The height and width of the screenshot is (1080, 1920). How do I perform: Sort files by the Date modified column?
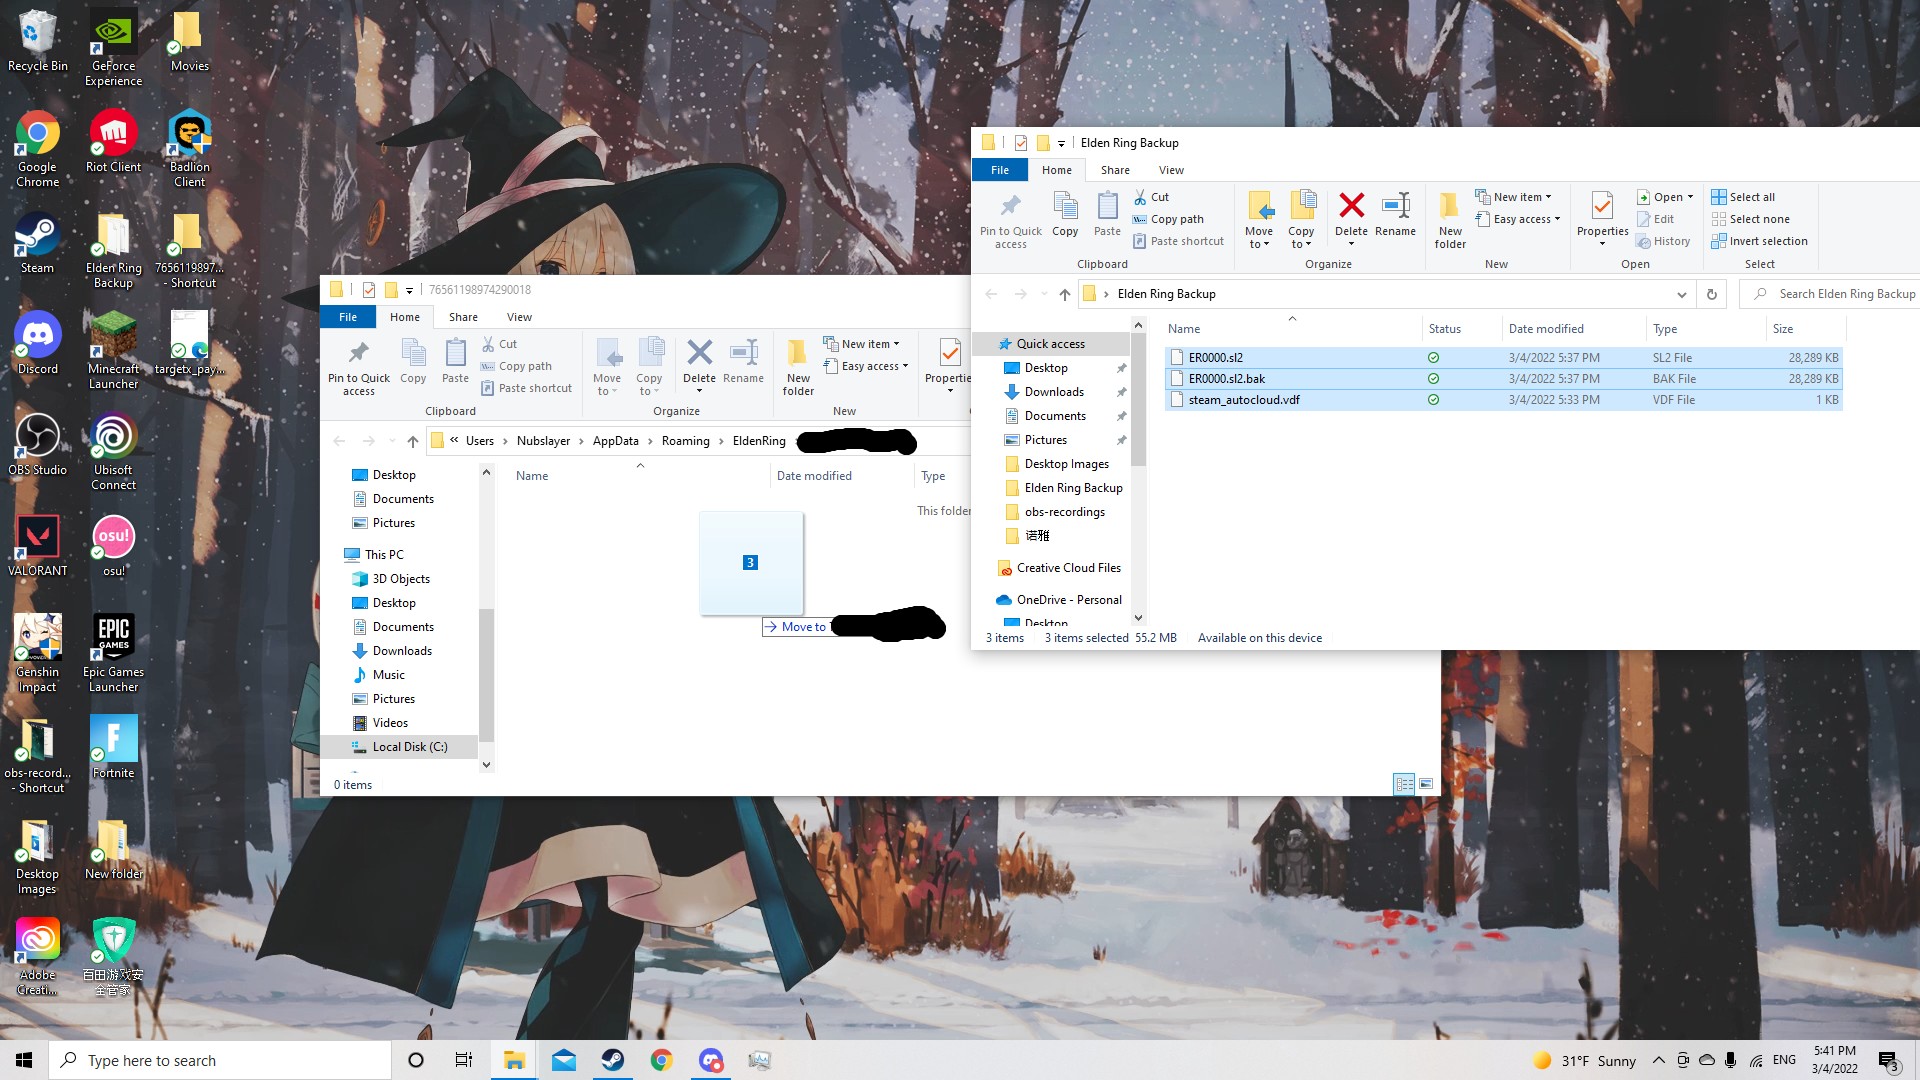1545,329
